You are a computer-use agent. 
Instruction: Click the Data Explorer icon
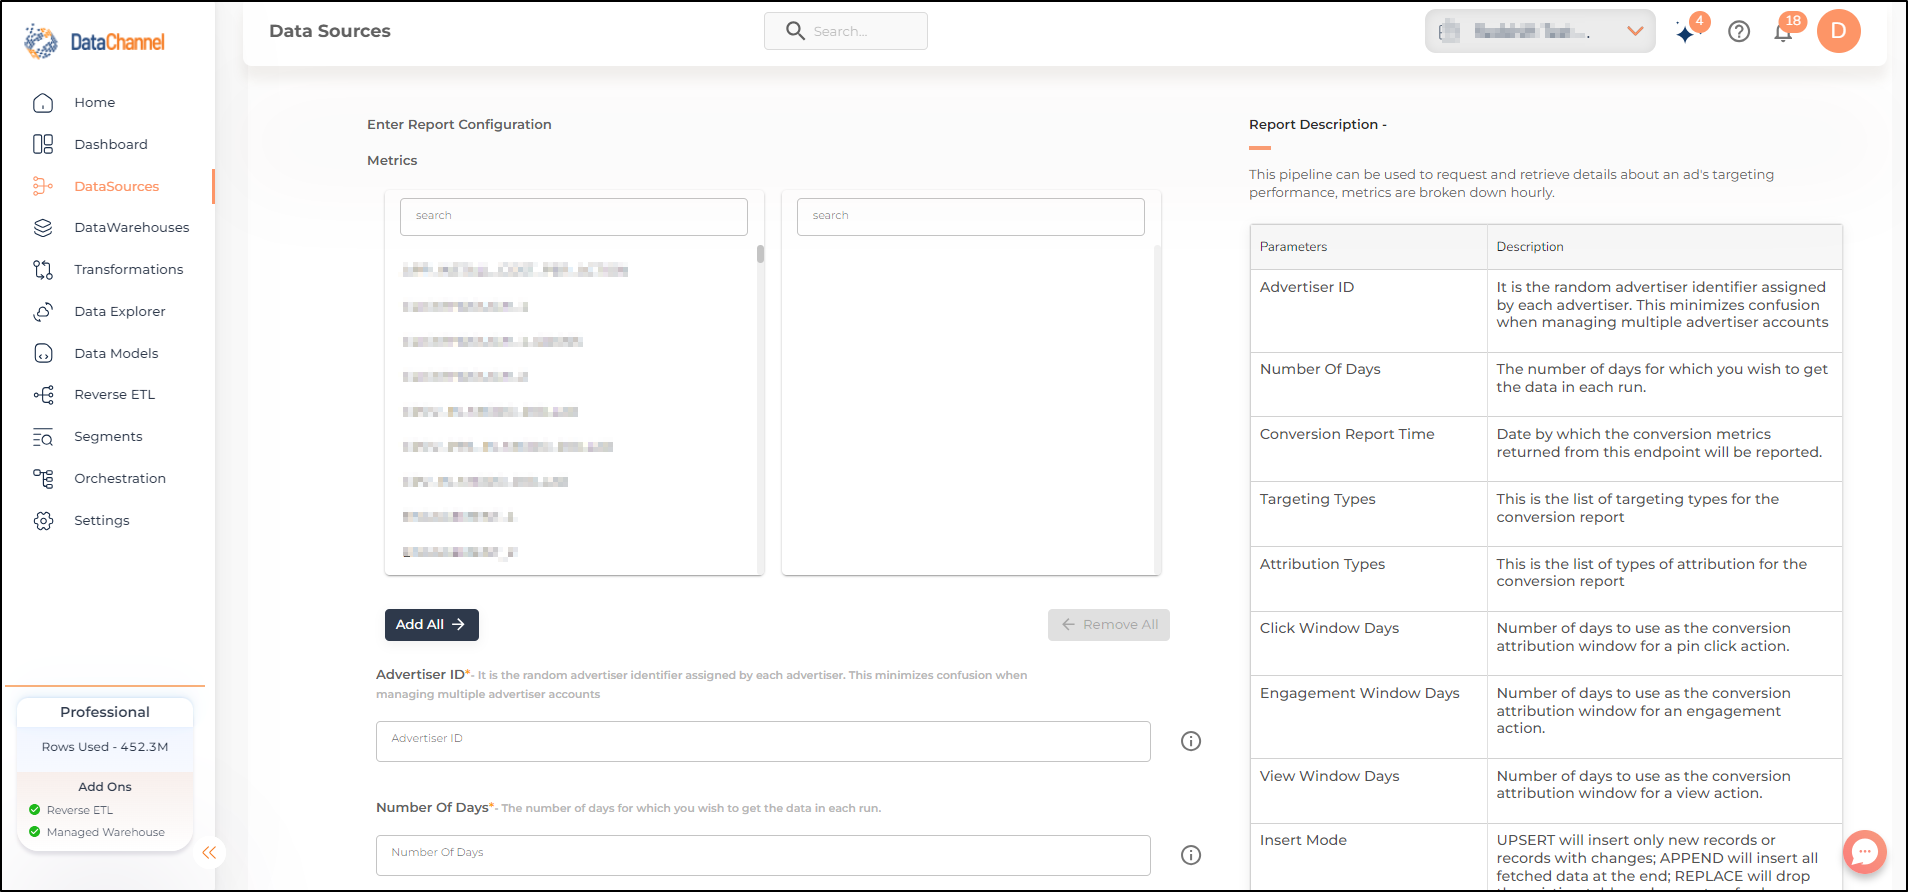[43, 312]
